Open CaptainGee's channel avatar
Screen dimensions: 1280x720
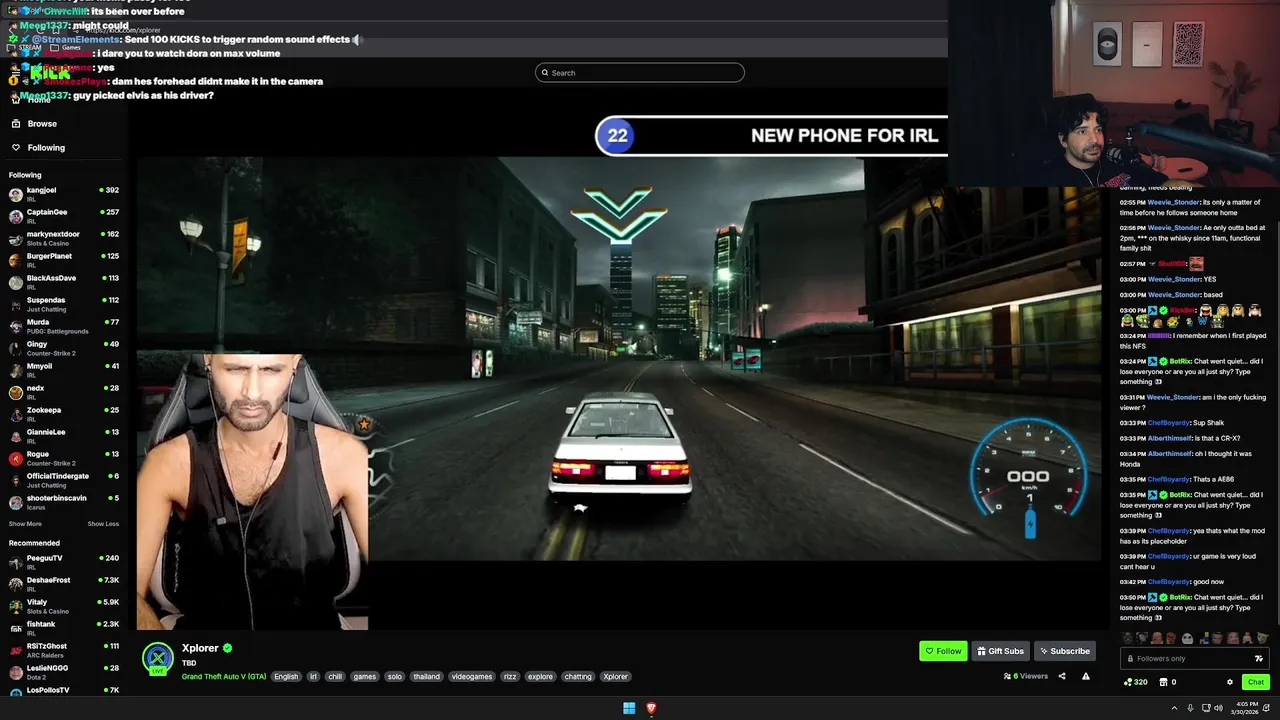[16, 216]
